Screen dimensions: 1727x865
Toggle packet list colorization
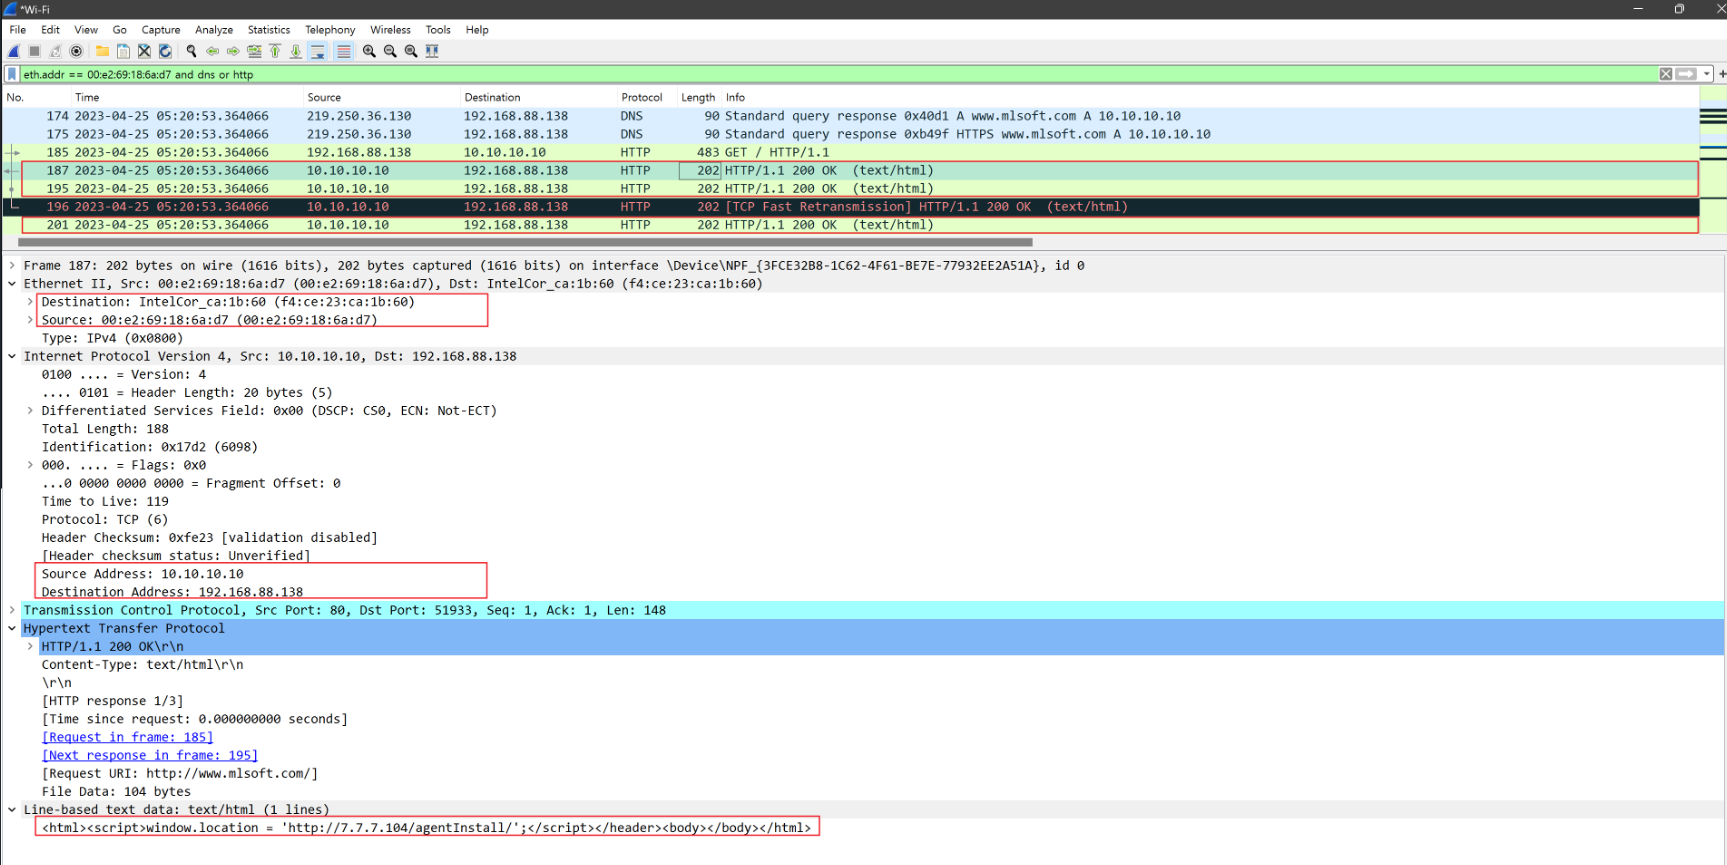[343, 51]
